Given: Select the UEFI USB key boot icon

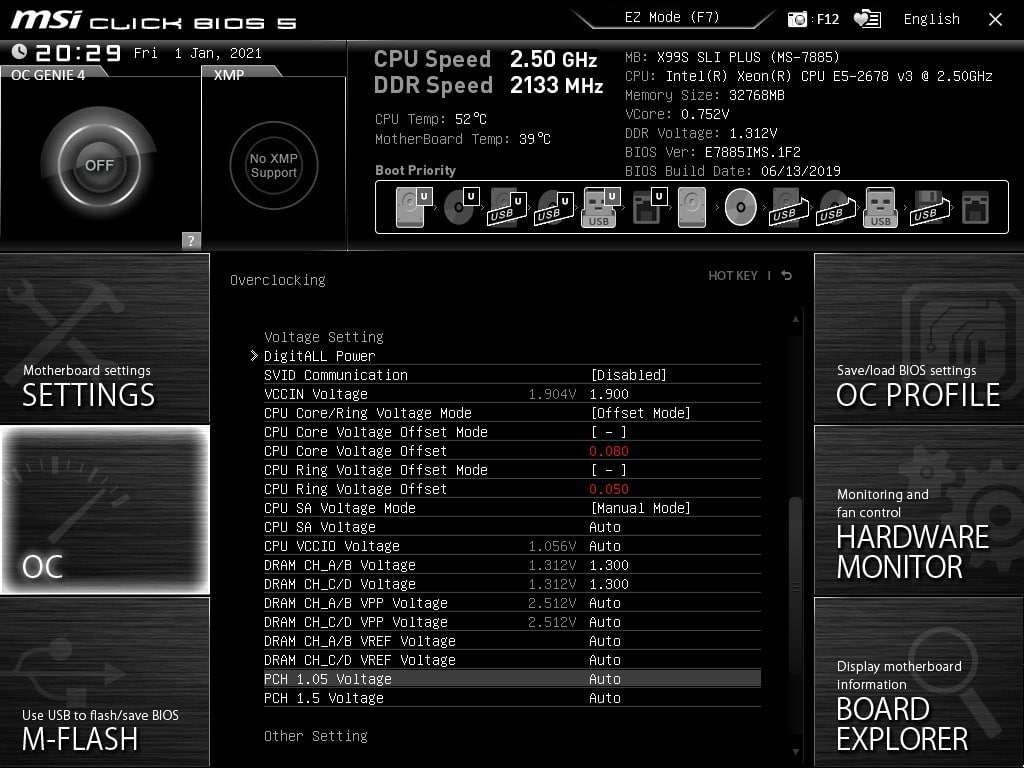Looking at the screenshot, I should point(600,207).
